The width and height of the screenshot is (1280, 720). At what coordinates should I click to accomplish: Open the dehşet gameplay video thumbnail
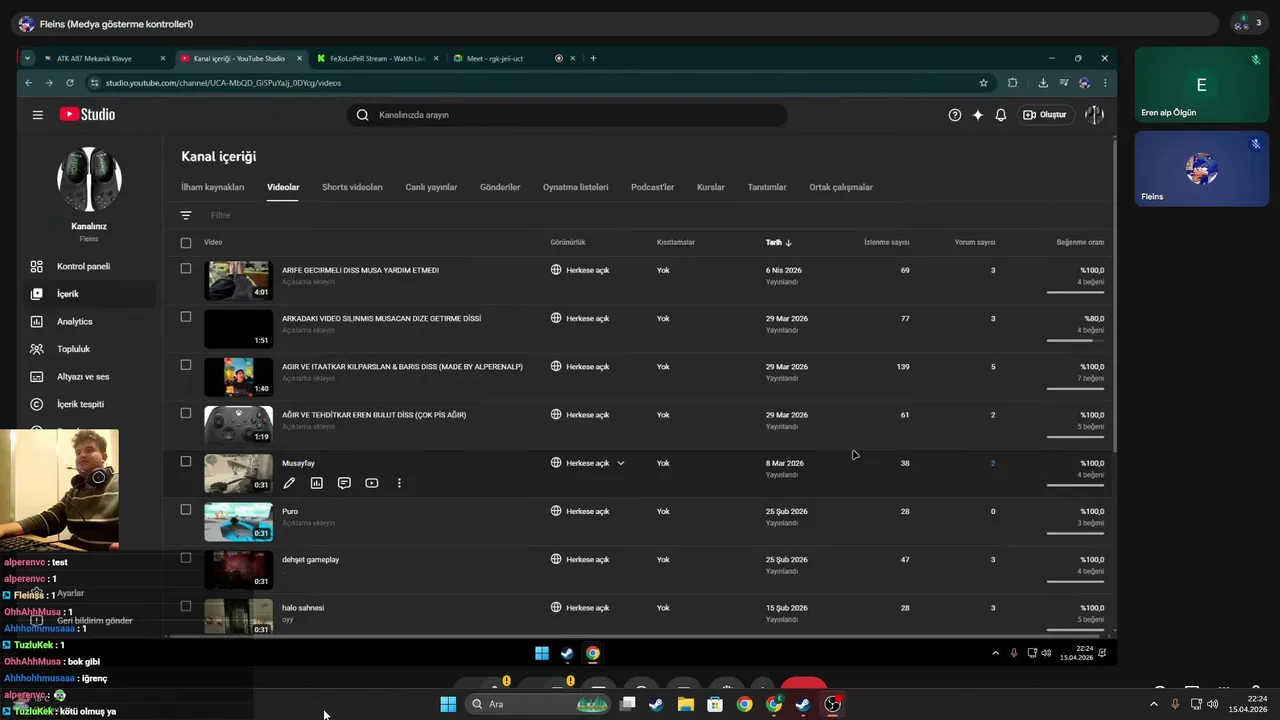(238, 570)
